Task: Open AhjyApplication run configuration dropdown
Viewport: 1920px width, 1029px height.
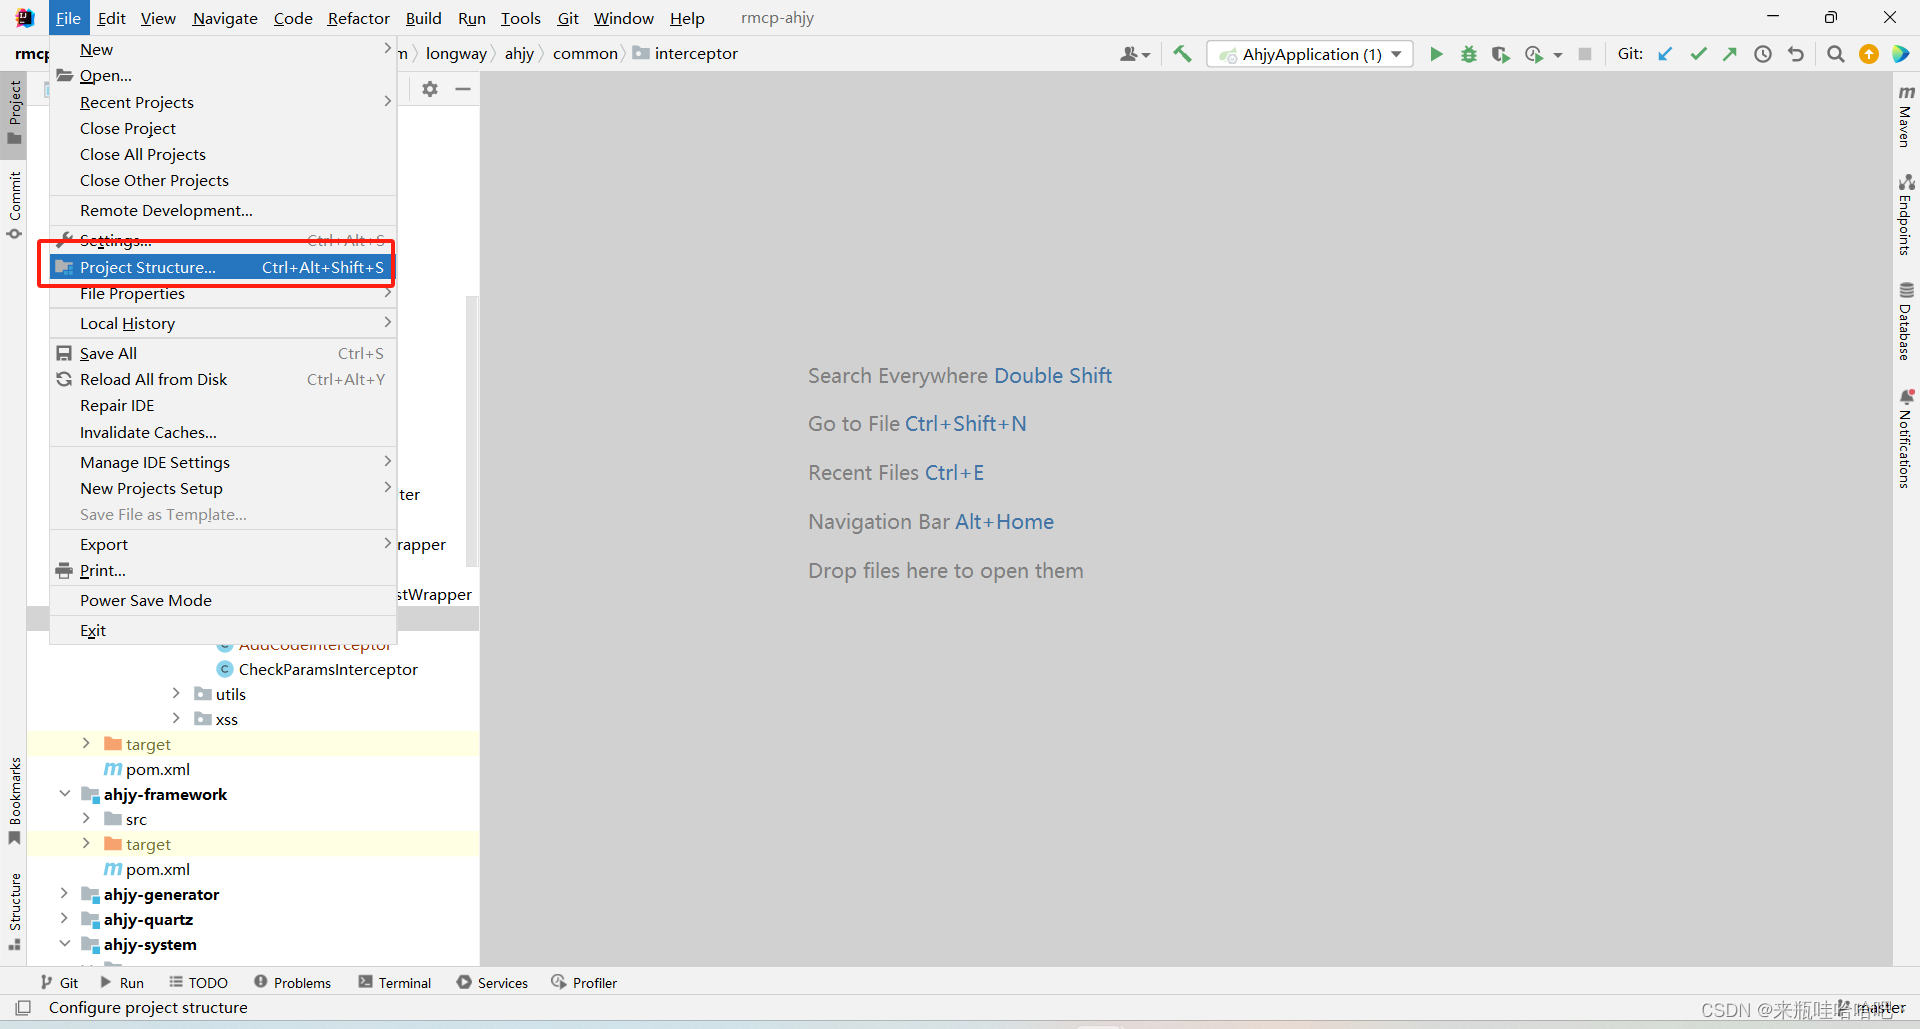Action: point(1397,54)
